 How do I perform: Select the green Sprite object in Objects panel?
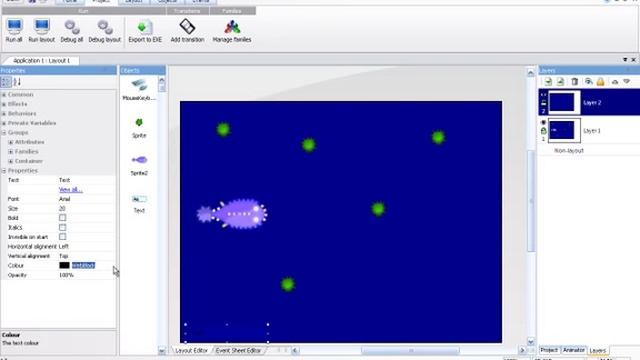tap(139, 127)
